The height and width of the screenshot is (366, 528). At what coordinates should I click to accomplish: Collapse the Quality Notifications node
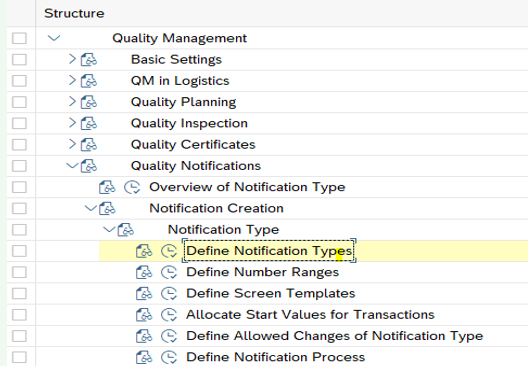(72, 165)
